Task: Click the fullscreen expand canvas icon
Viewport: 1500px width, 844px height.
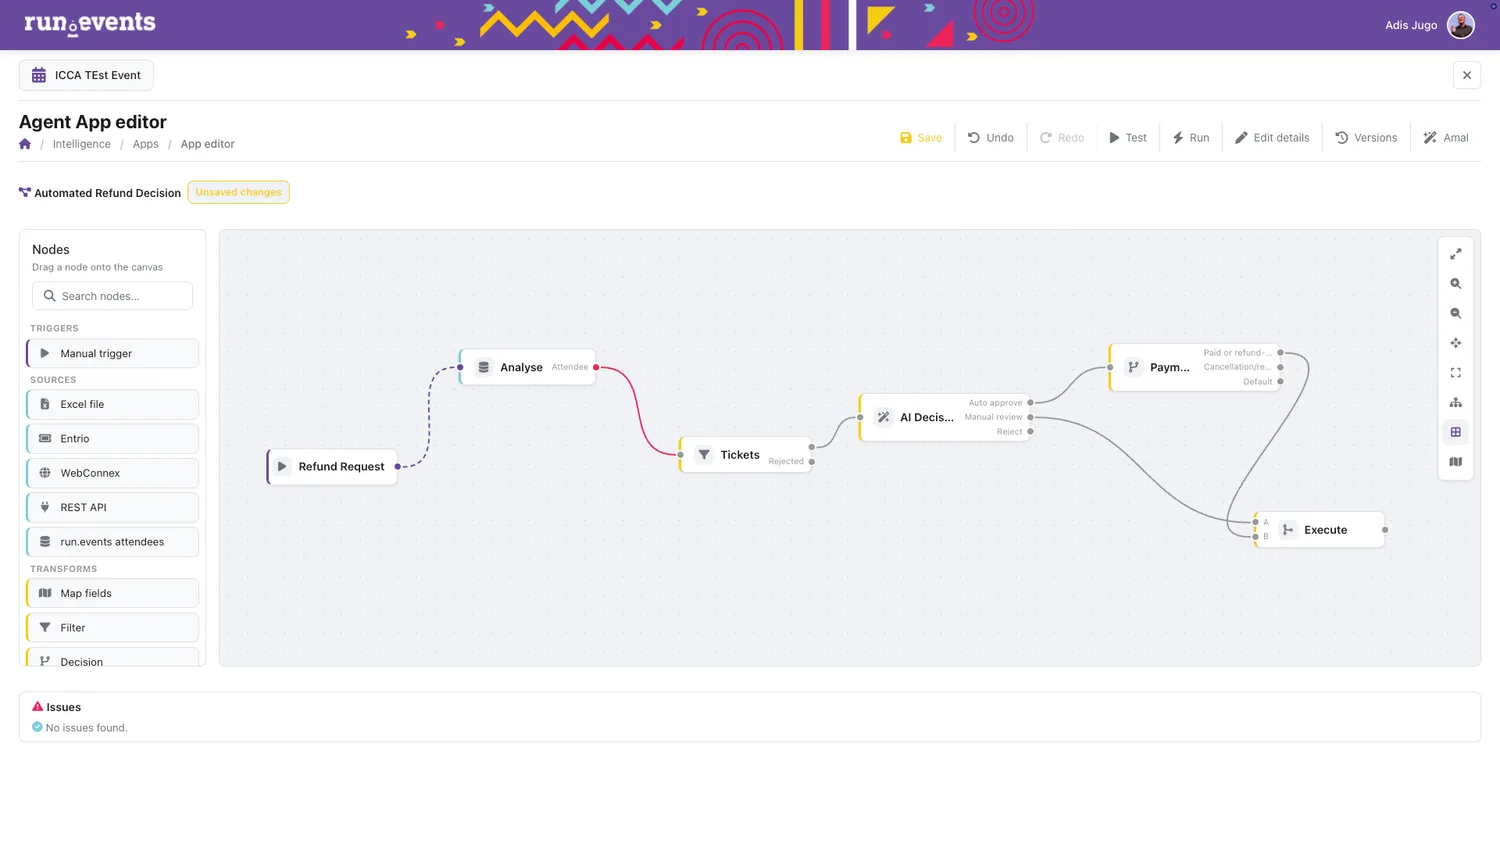Action: click(1456, 254)
